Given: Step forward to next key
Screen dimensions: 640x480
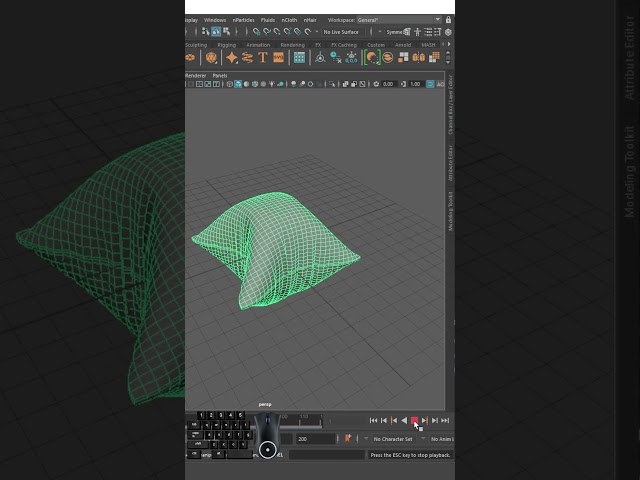Looking at the screenshot, I should pyautogui.click(x=424, y=420).
